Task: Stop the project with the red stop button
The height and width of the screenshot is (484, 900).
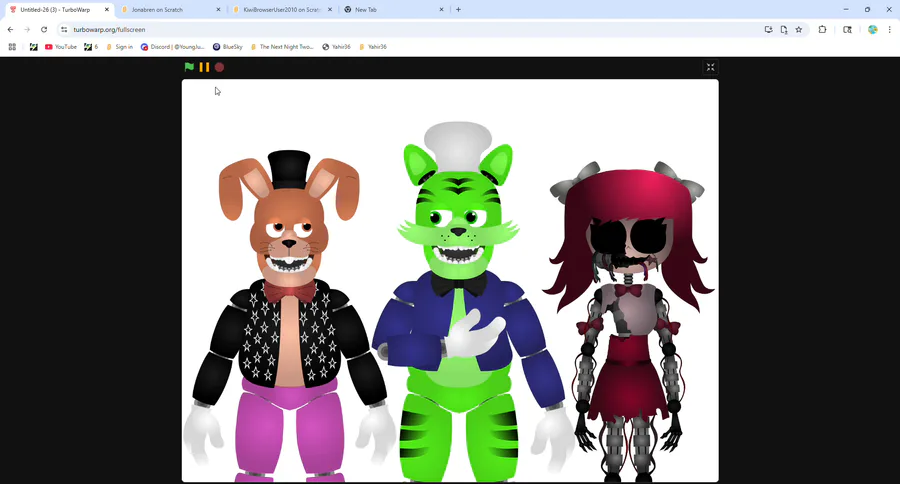Action: tap(219, 67)
